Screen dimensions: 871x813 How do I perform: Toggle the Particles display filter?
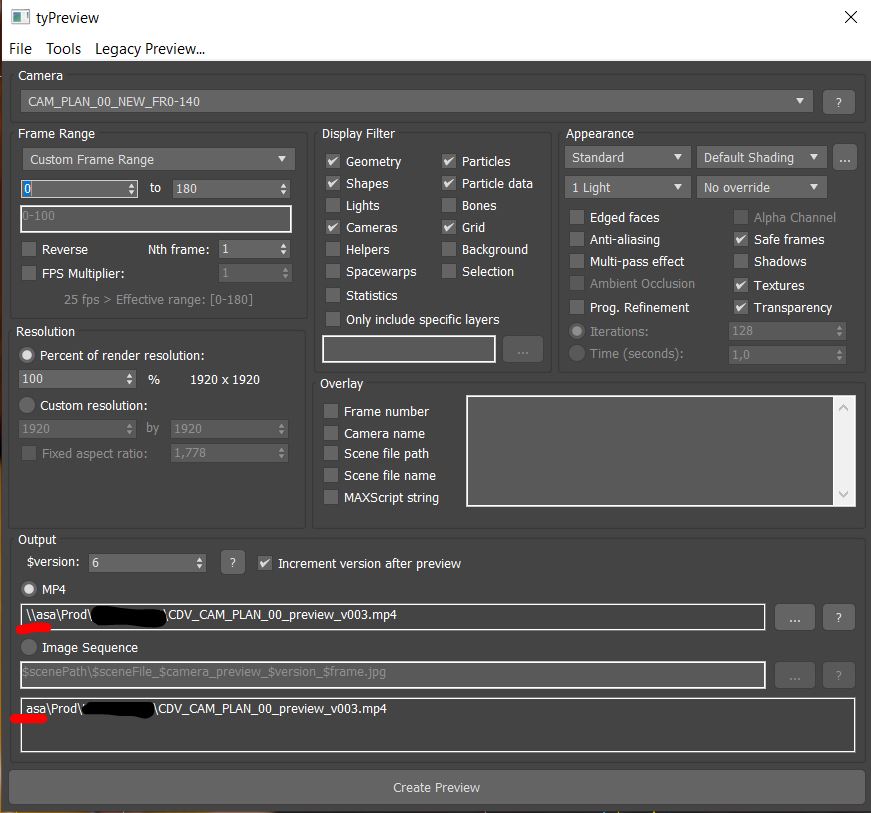tap(449, 161)
